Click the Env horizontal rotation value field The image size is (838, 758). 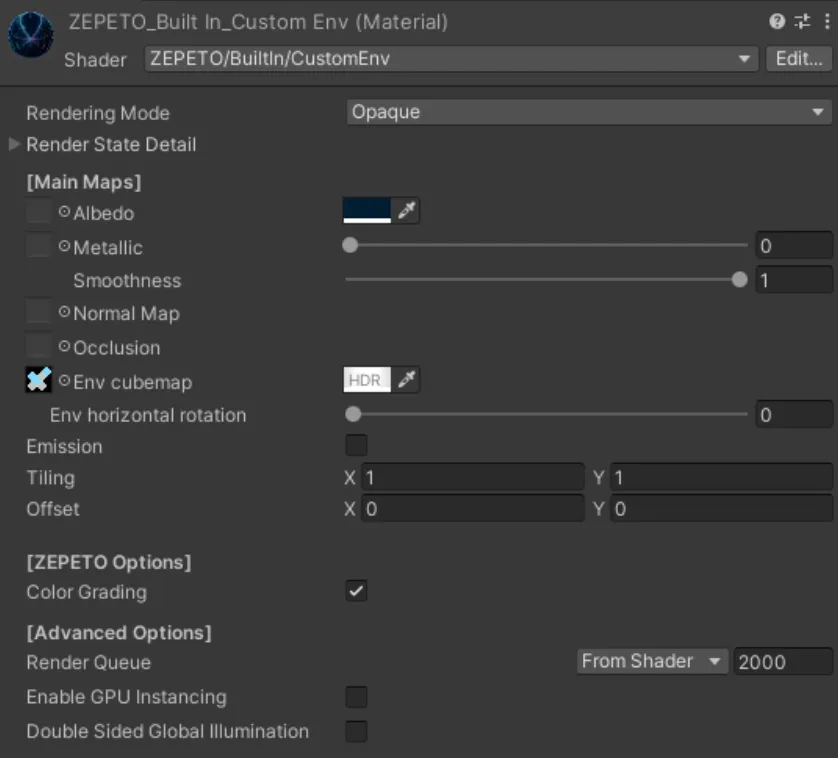click(x=794, y=414)
